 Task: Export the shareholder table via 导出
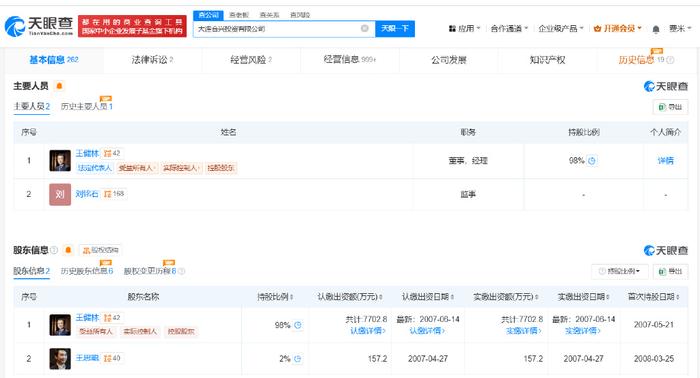(x=671, y=271)
